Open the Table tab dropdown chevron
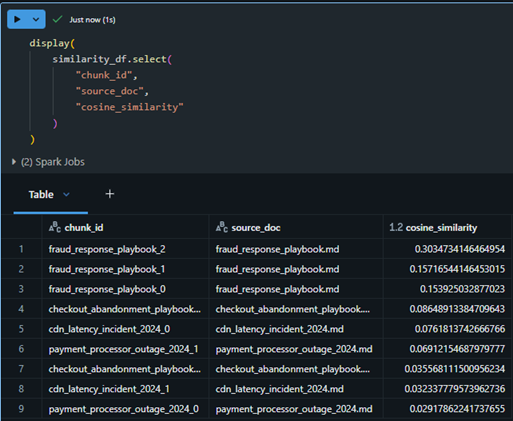513x421 pixels. coord(66,194)
